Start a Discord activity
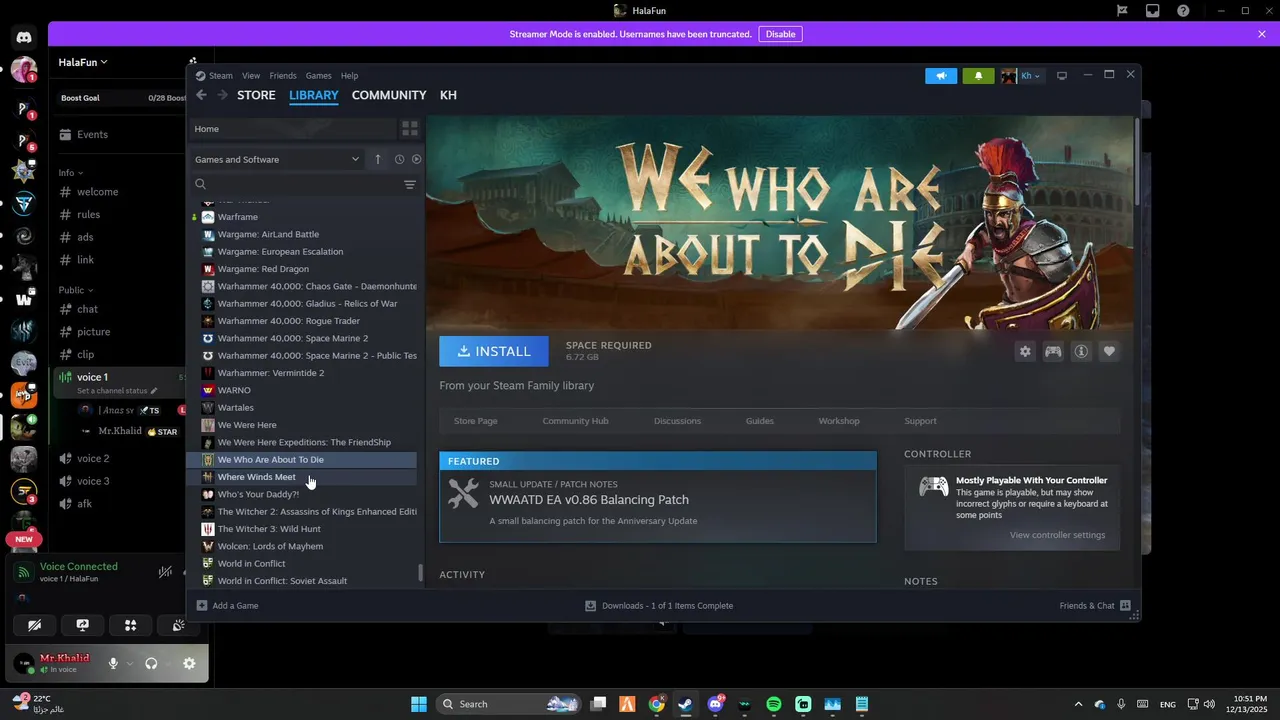 [x=130, y=625]
